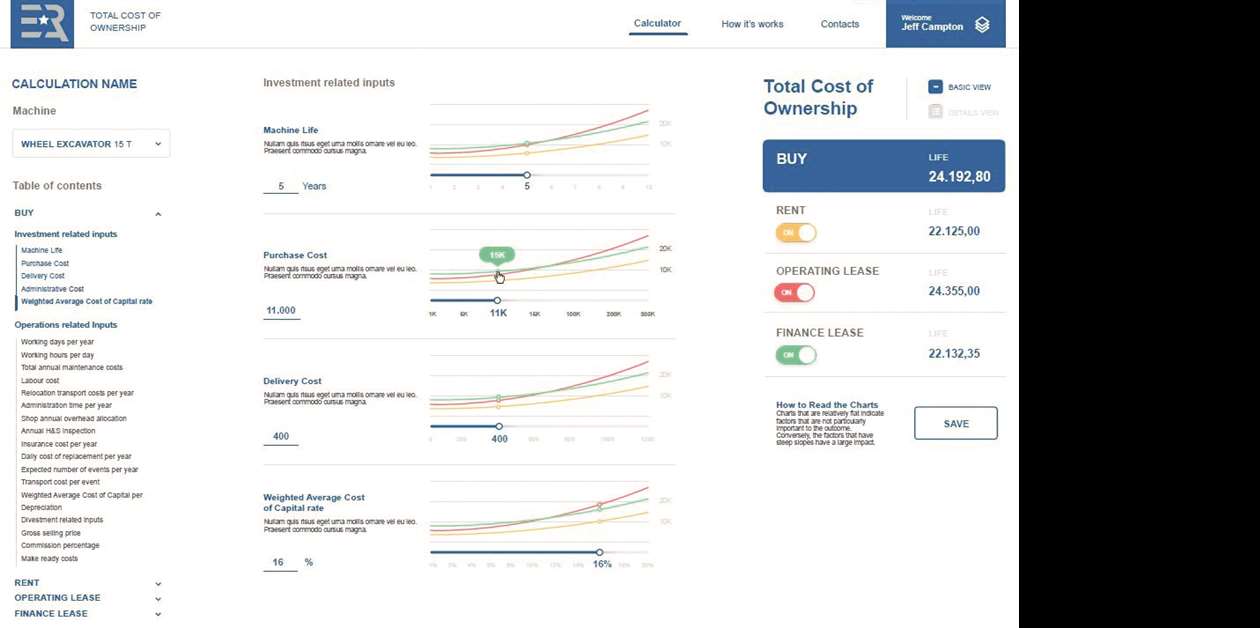Open Commission percentage item
Image resolution: width=1260 pixels, height=628 pixels.
pos(60,546)
